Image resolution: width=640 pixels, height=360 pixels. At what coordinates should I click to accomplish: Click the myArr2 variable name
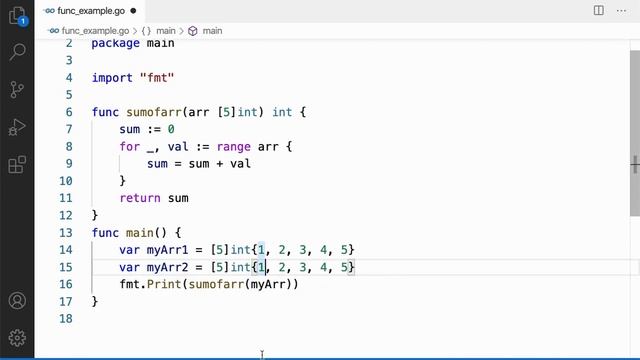(167, 267)
